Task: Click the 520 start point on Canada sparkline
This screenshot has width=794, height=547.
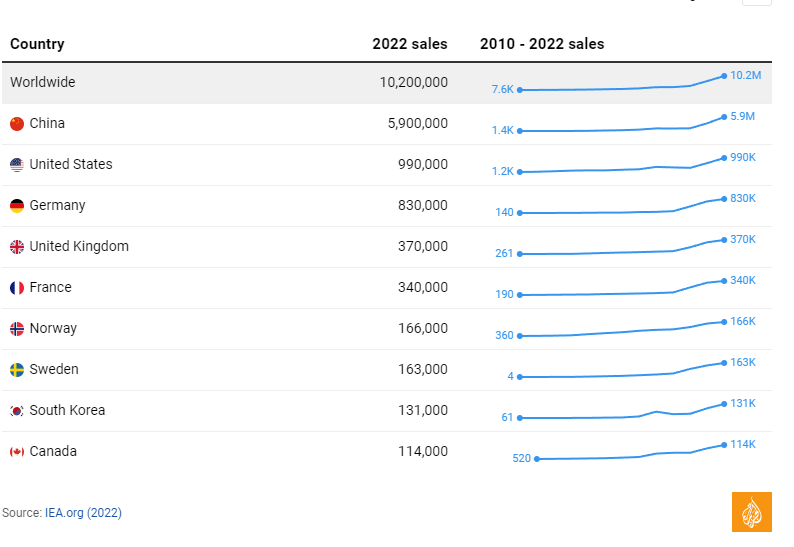Action: (x=537, y=459)
